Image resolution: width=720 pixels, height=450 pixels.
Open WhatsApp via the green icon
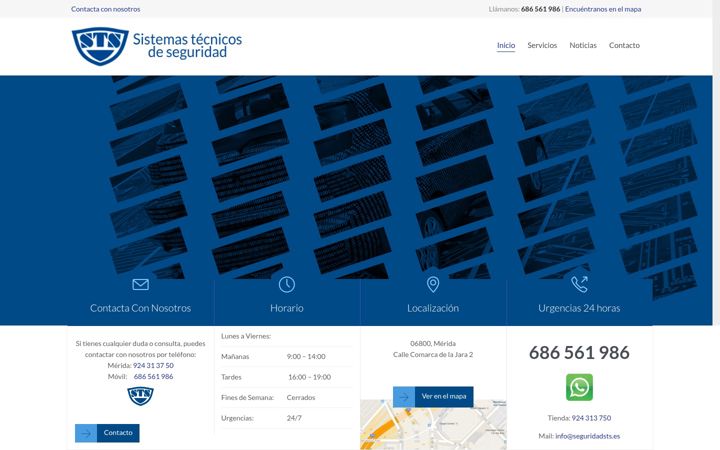[x=579, y=387]
